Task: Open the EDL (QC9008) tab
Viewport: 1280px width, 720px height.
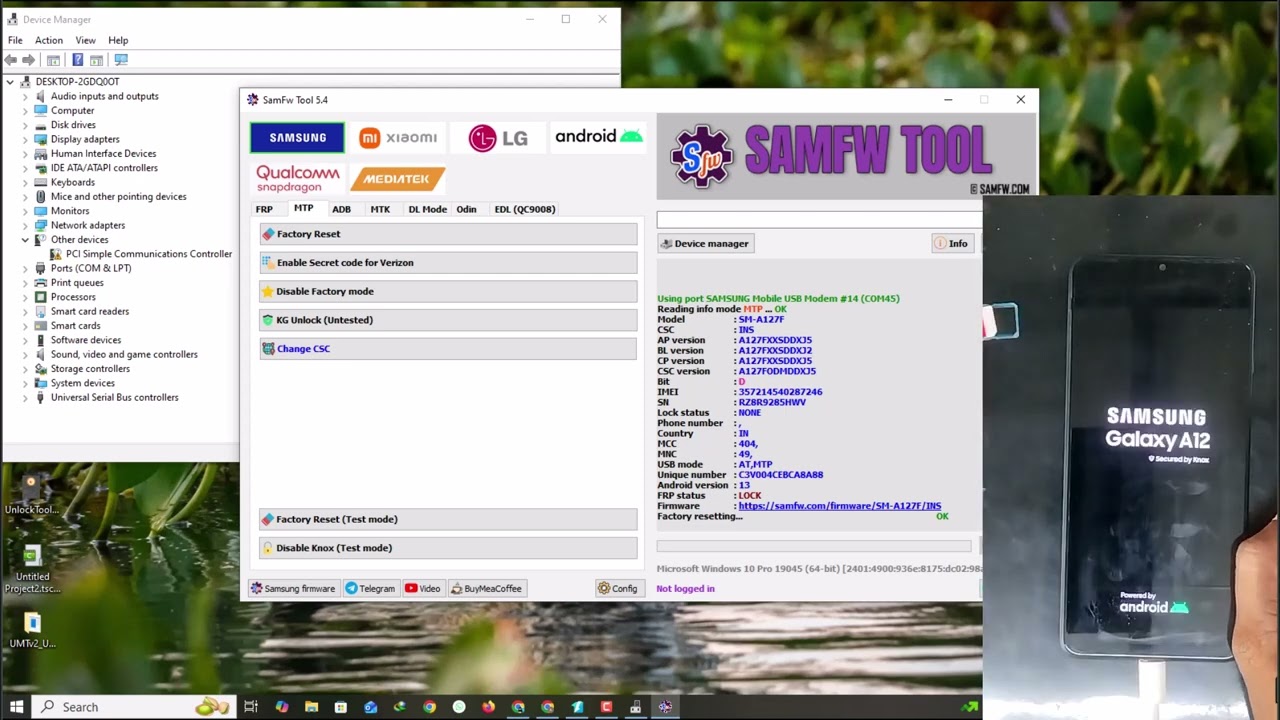Action: 524,209
